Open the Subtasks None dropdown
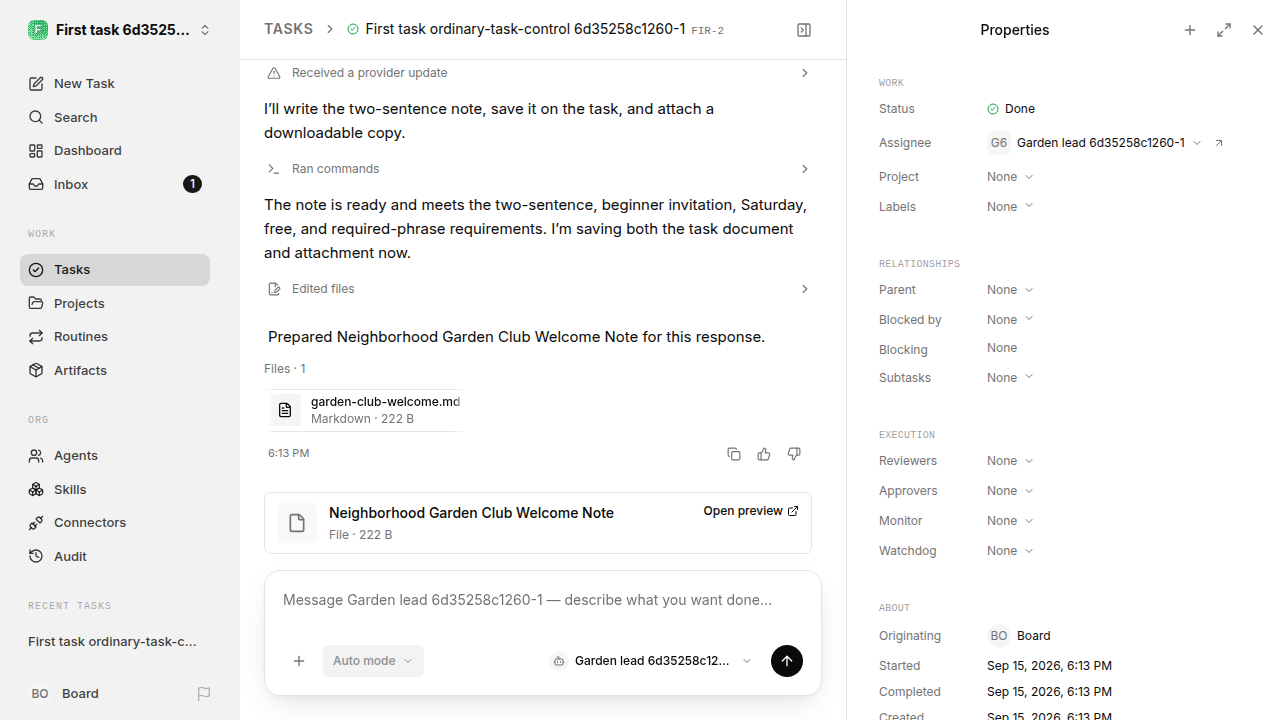Screen dimensions: 1280x720 coord(1010,378)
